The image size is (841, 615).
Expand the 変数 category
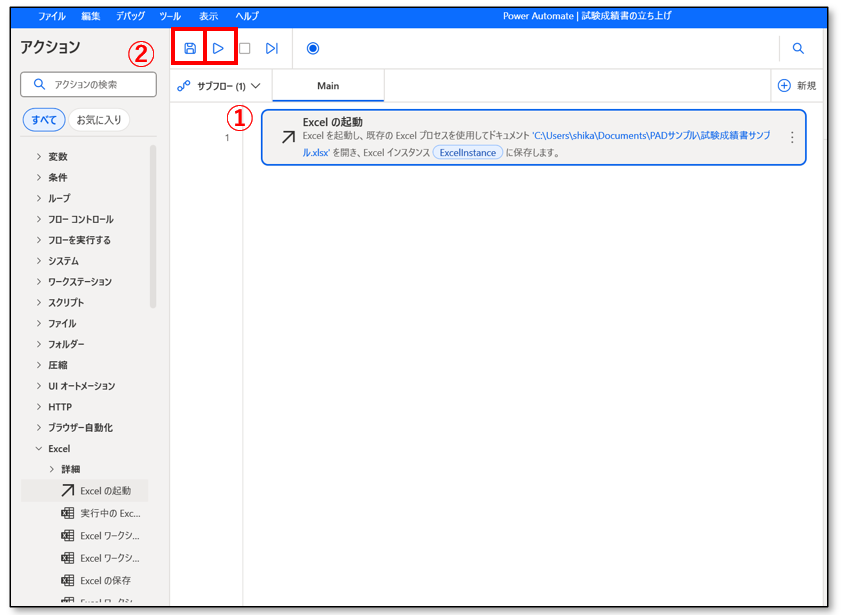point(58,157)
